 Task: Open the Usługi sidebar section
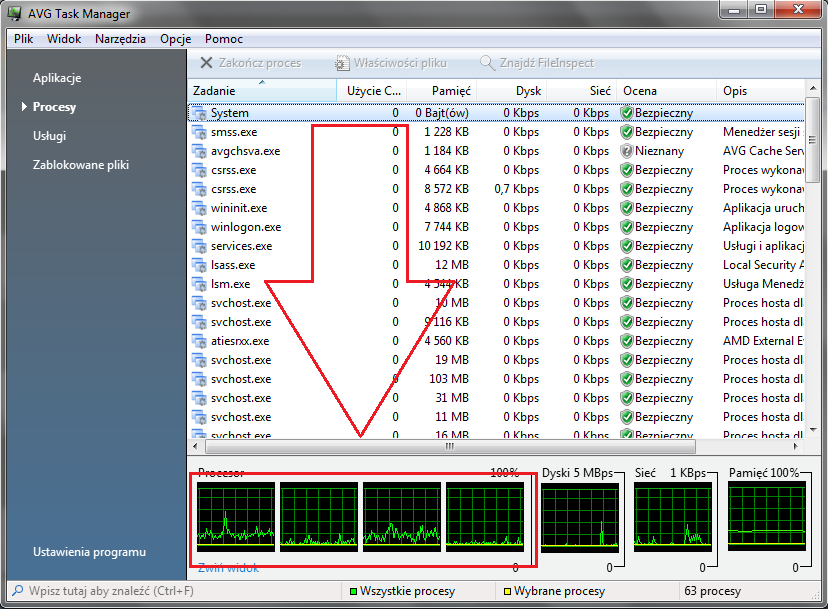pos(50,136)
